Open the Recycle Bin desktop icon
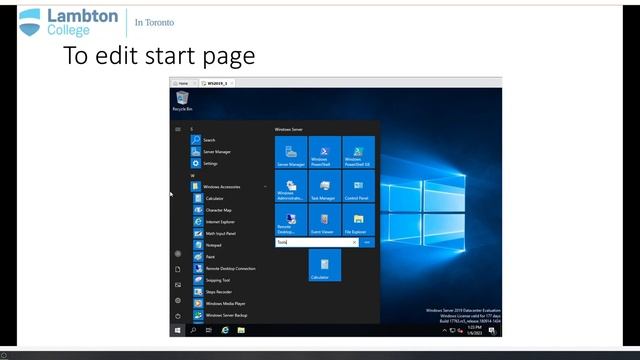 pyautogui.click(x=182, y=101)
